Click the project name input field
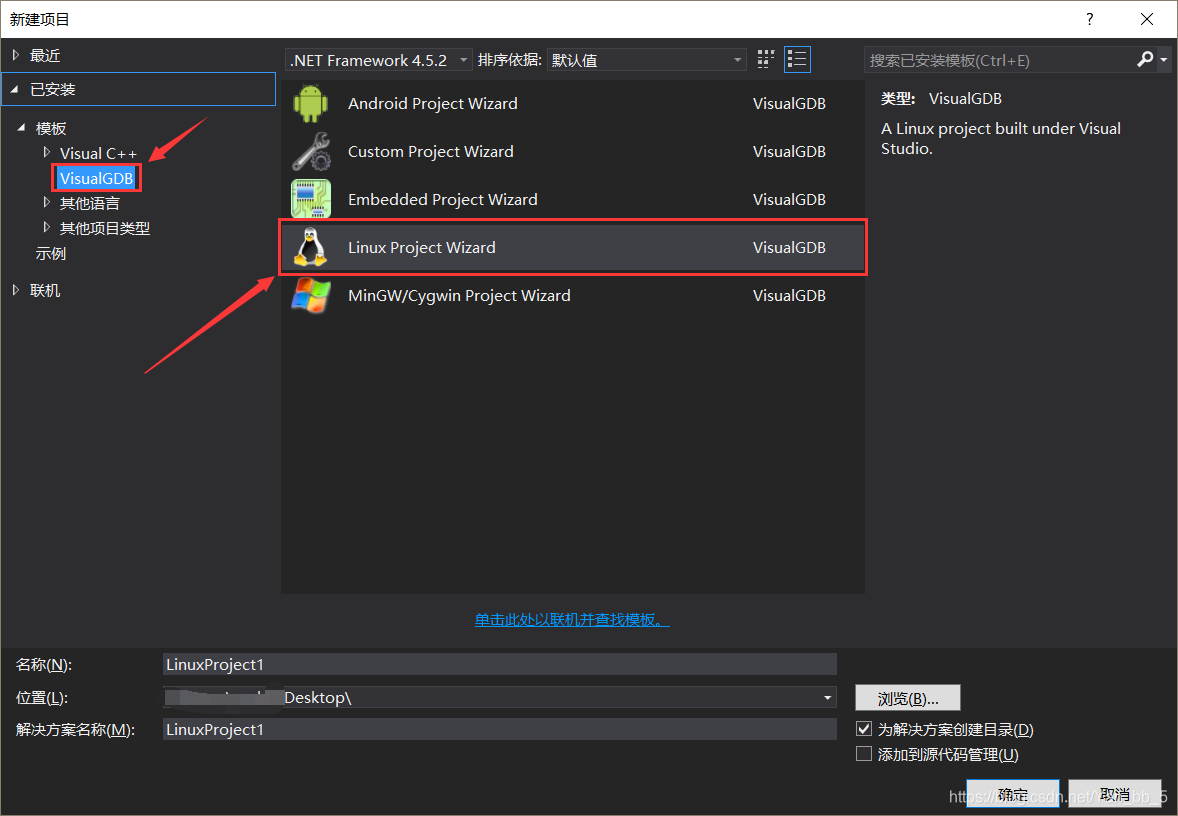 click(500, 664)
